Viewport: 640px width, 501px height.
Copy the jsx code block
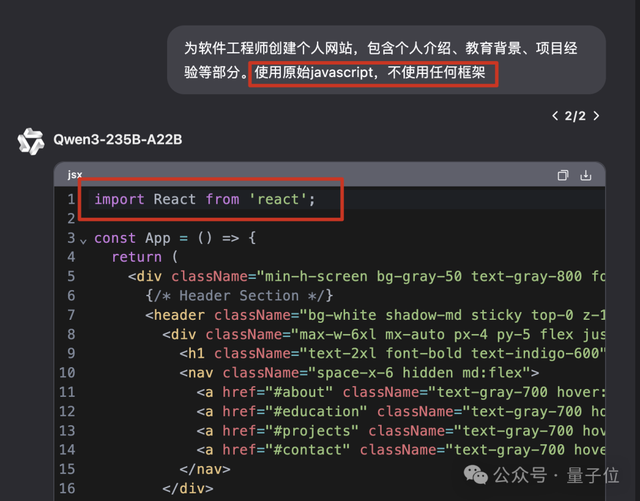563,175
